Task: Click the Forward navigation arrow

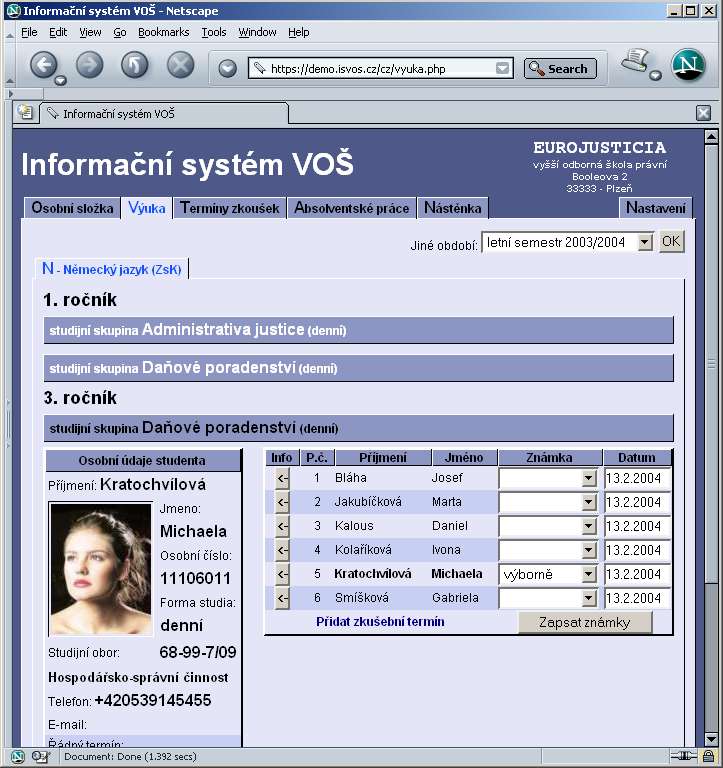Action: [x=90, y=67]
